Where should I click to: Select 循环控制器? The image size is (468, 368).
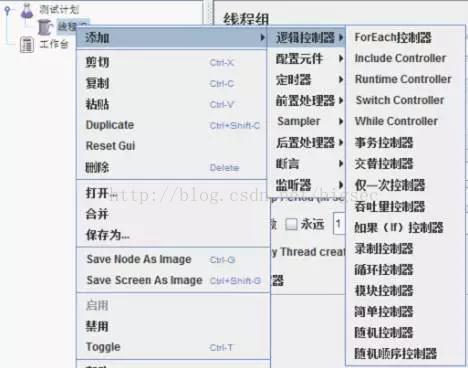click(405, 270)
